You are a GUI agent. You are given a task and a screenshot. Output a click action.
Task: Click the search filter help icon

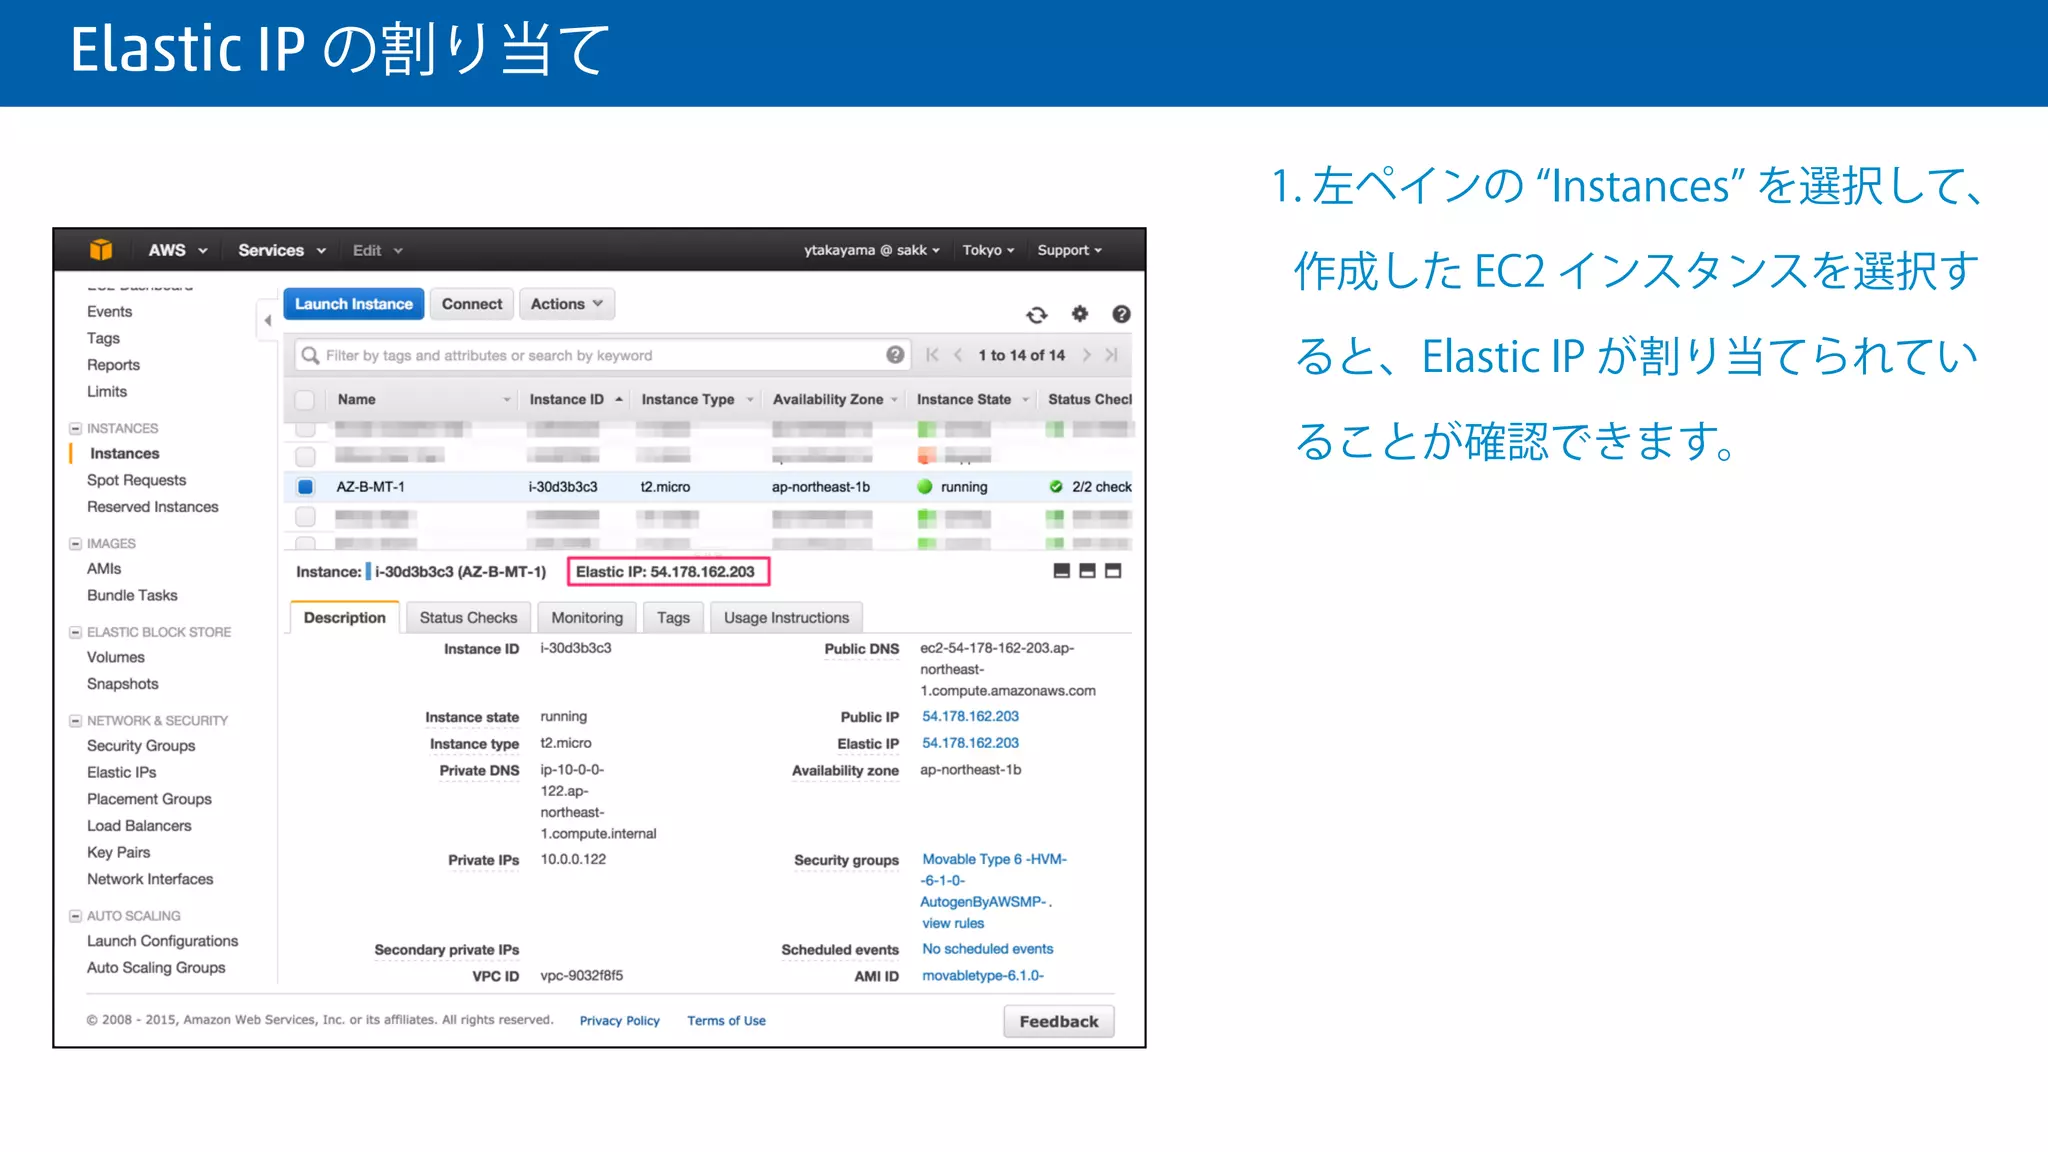[x=895, y=355]
